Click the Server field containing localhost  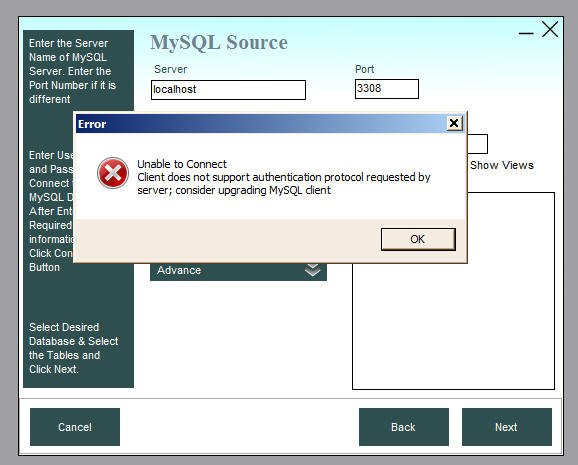[x=228, y=90]
